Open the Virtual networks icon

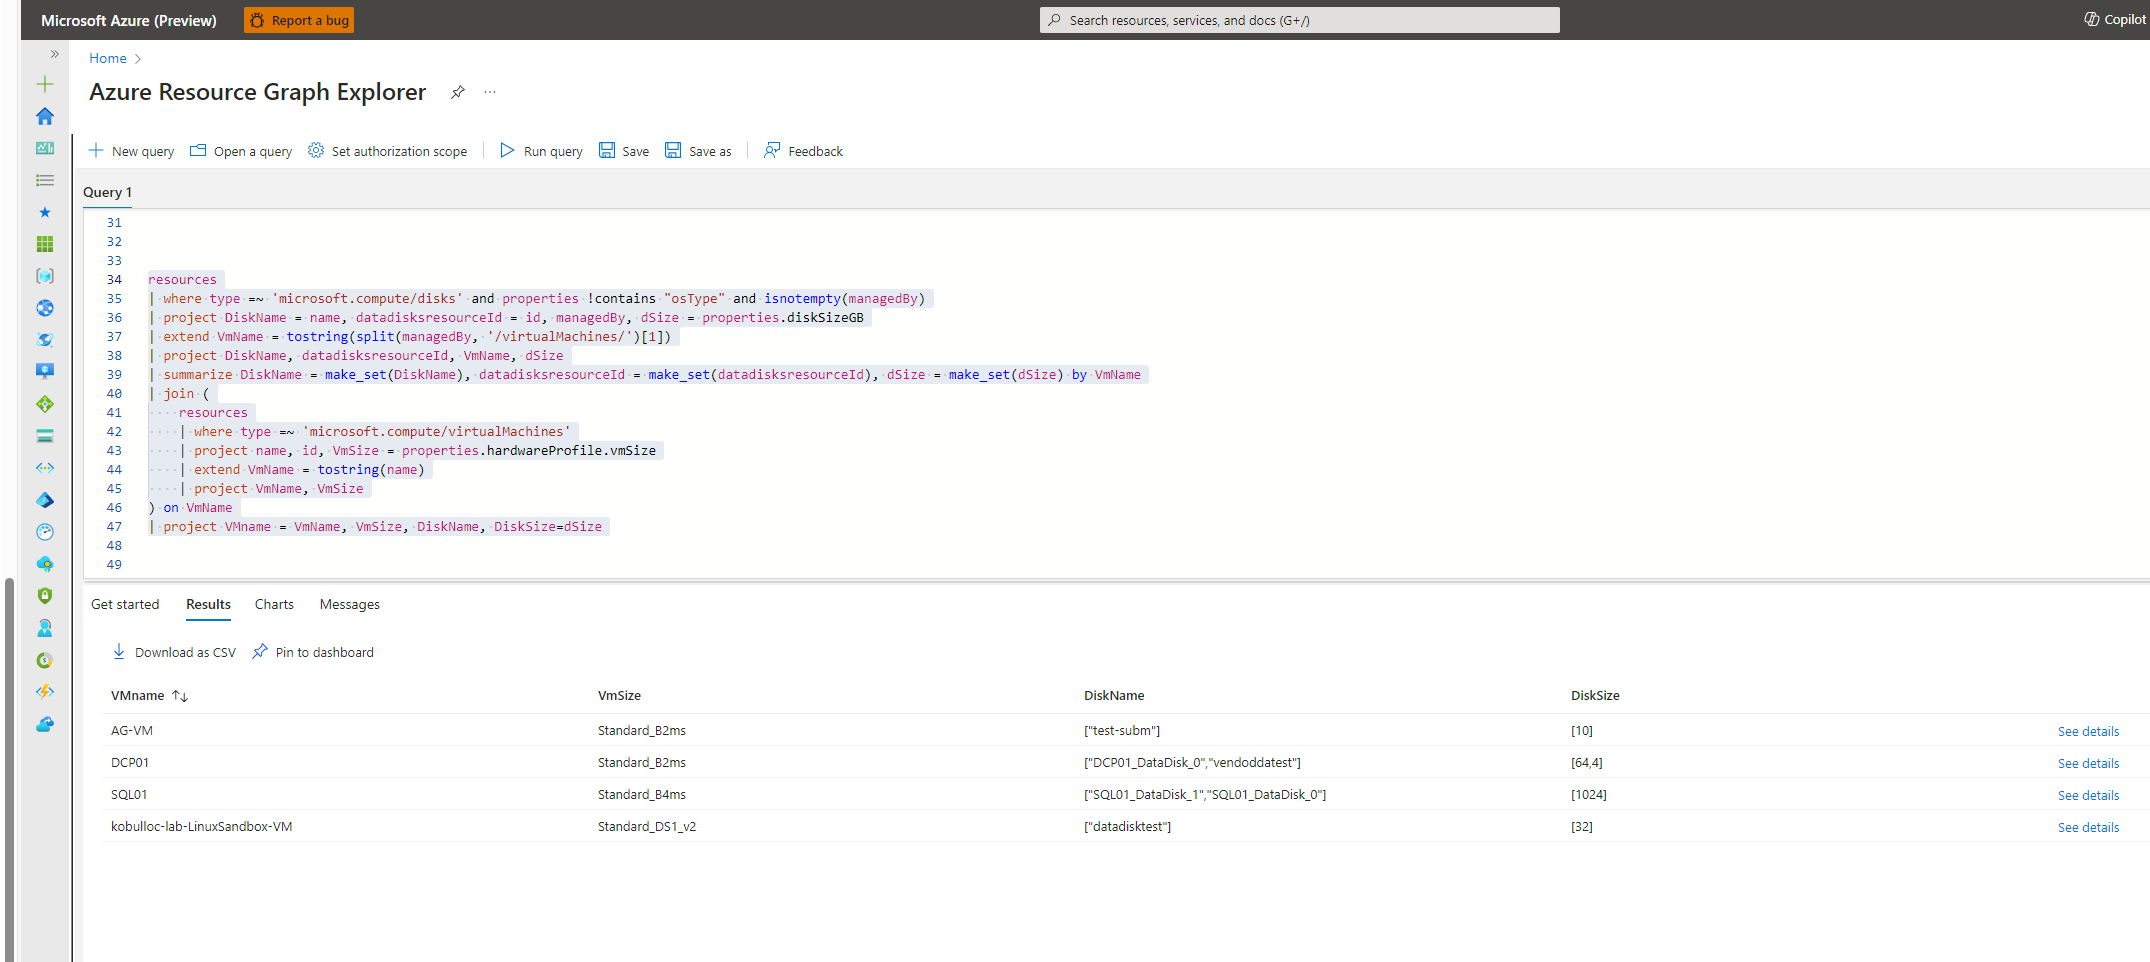(45, 468)
